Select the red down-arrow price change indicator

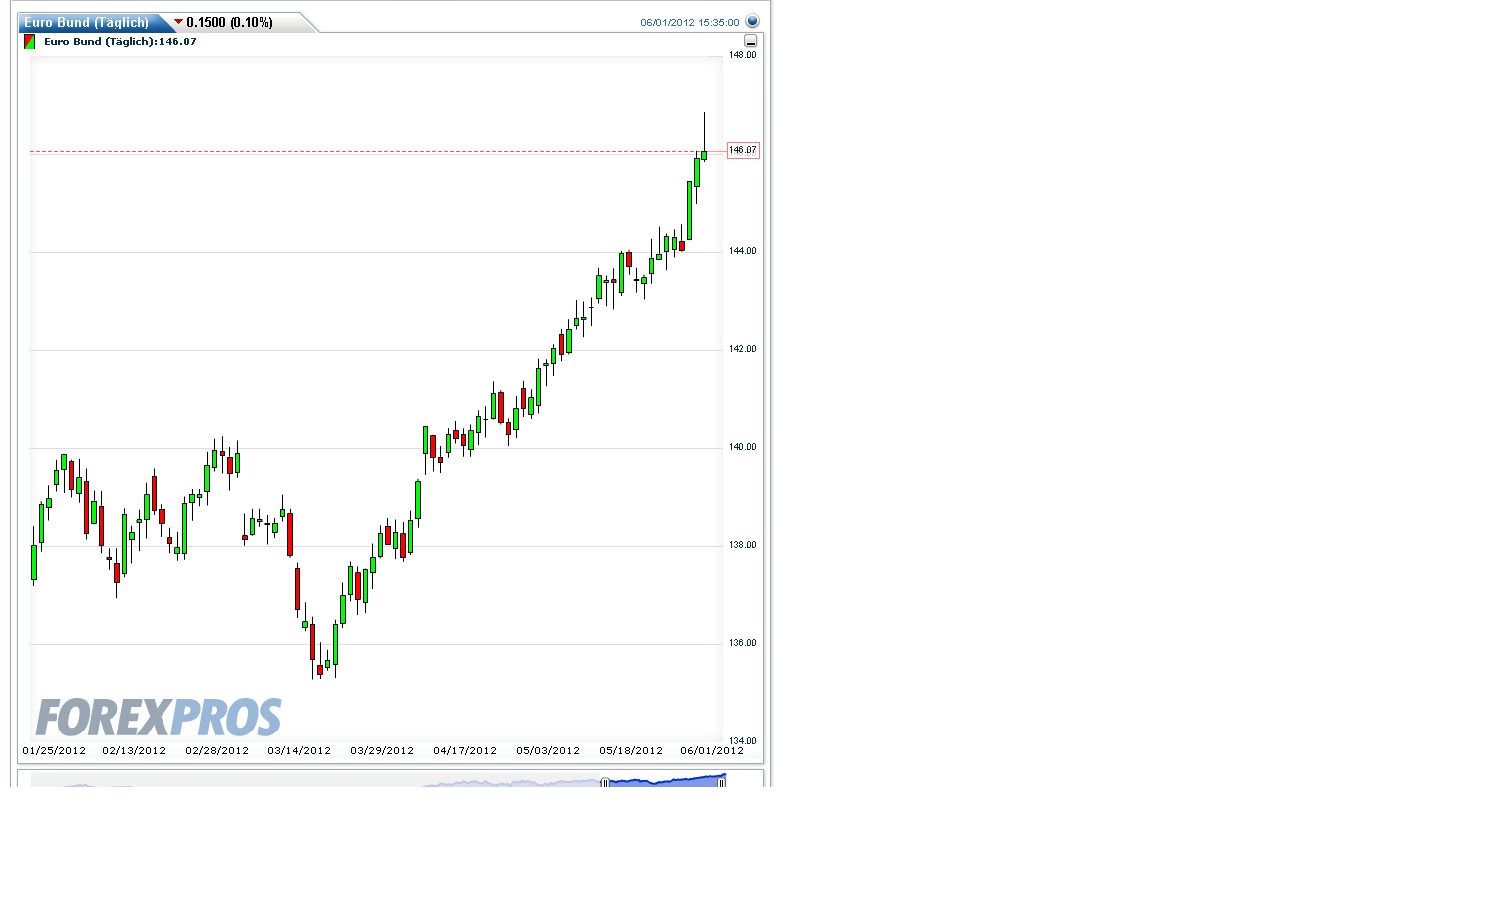[x=178, y=21]
